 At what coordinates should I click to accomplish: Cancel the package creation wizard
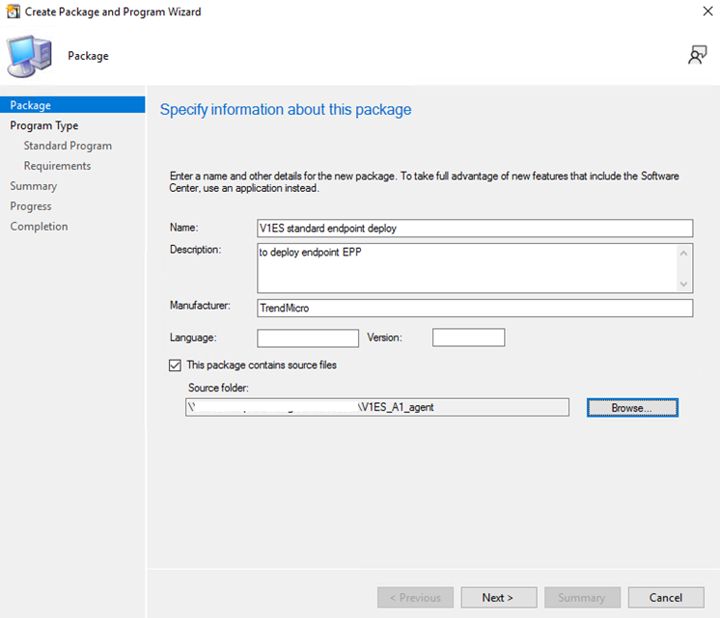coord(665,598)
